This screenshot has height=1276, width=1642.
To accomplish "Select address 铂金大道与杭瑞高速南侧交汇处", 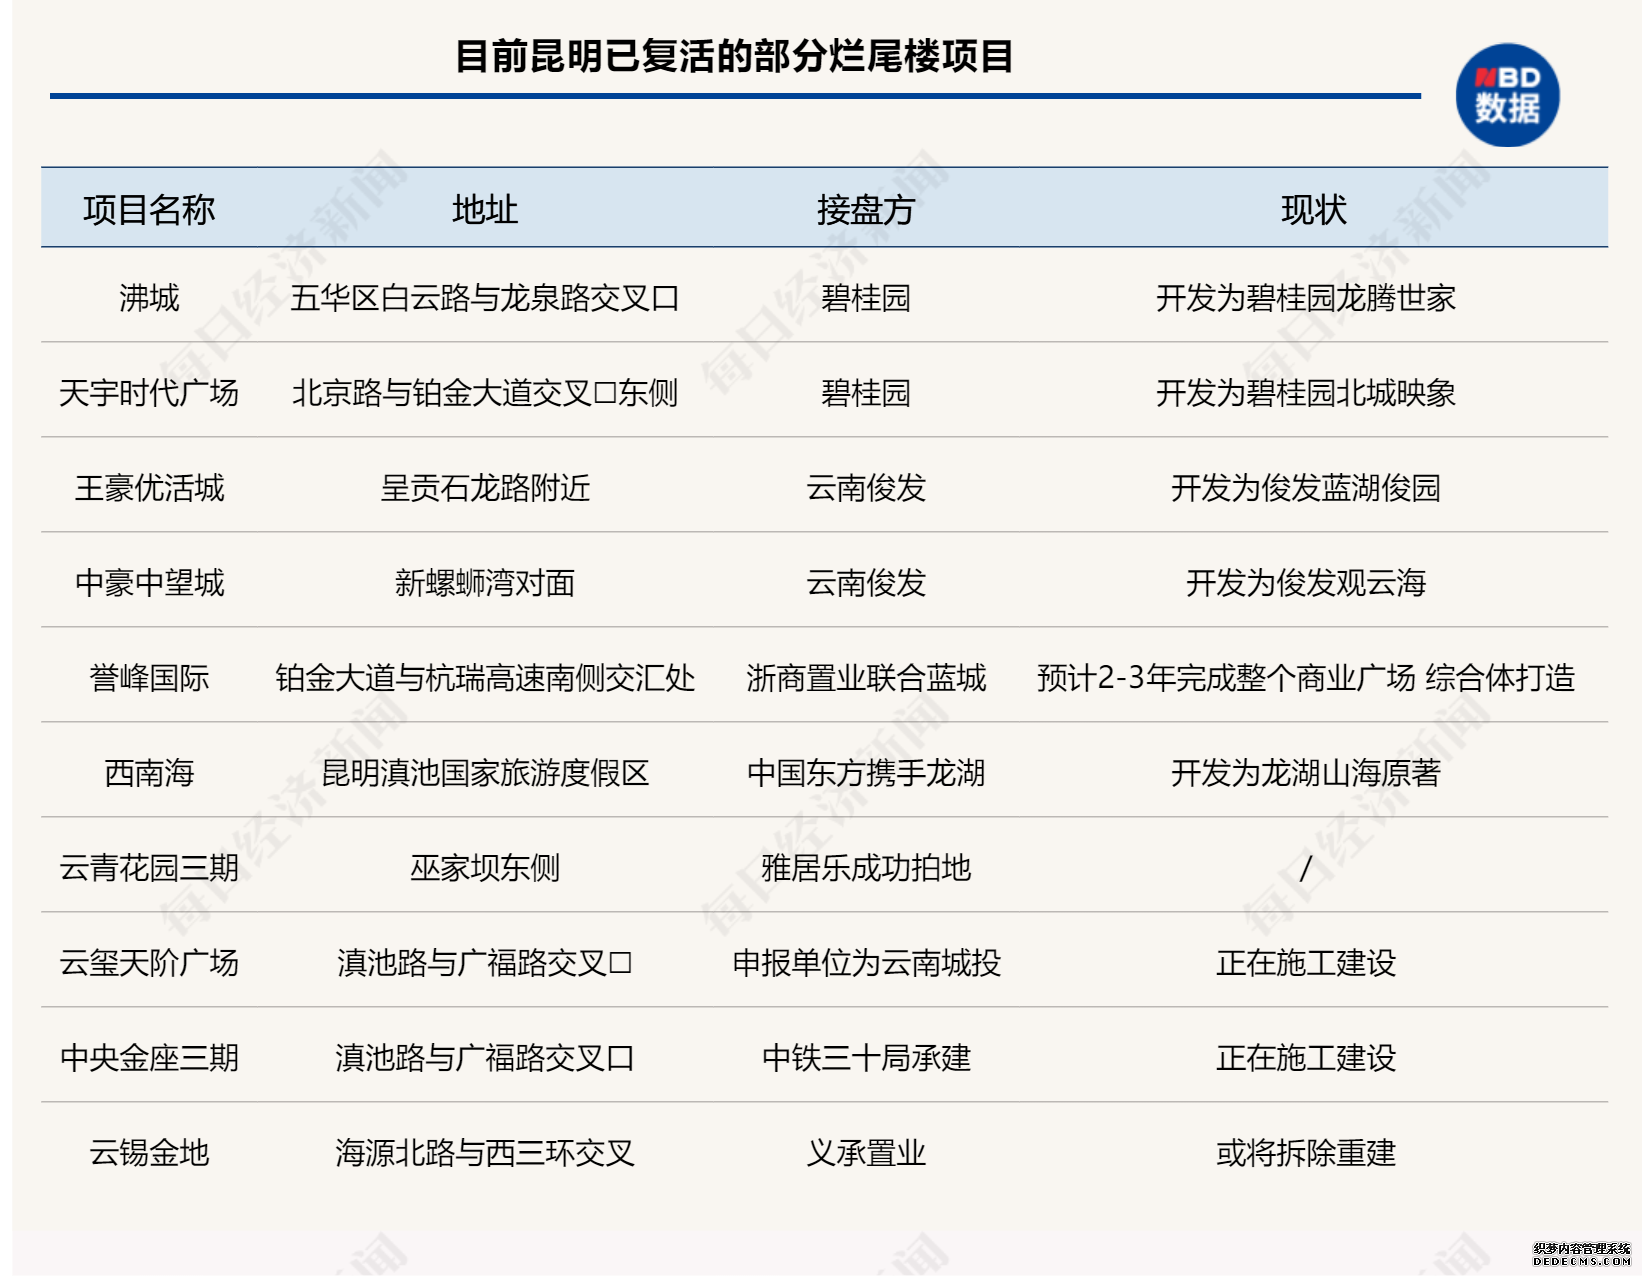I will coord(485,678).
